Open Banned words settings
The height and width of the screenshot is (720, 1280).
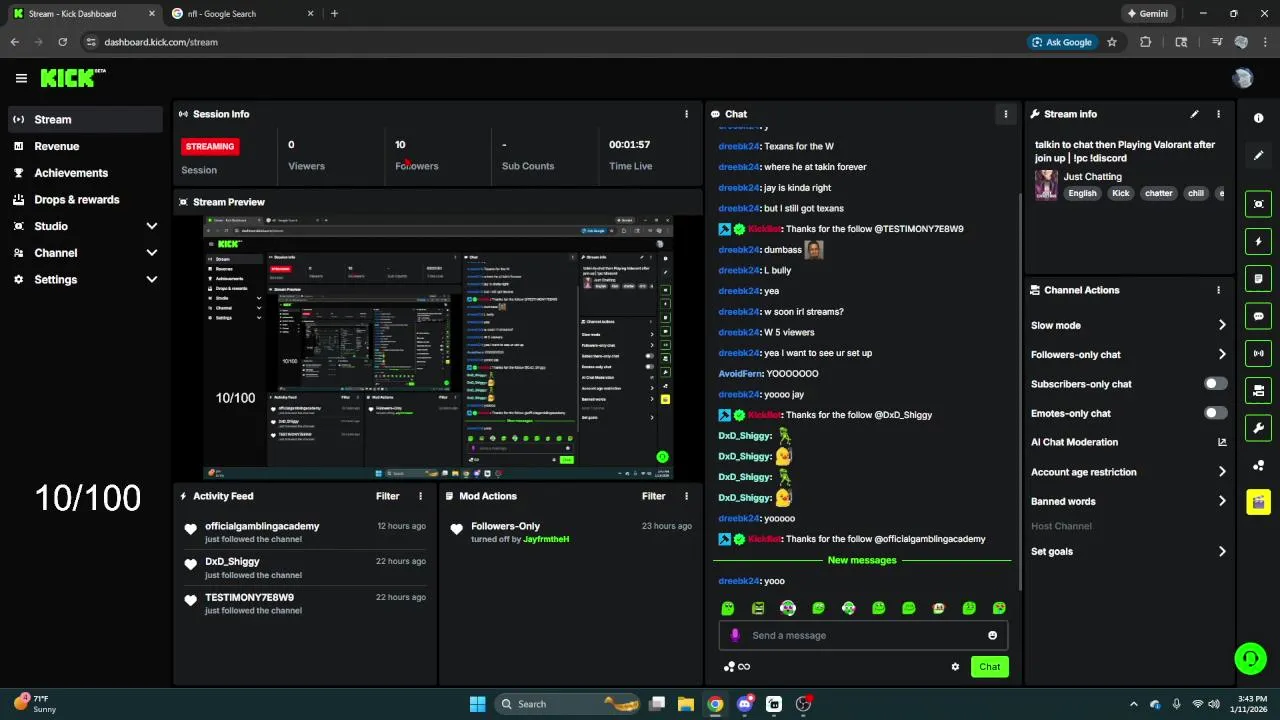[1129, 501]
